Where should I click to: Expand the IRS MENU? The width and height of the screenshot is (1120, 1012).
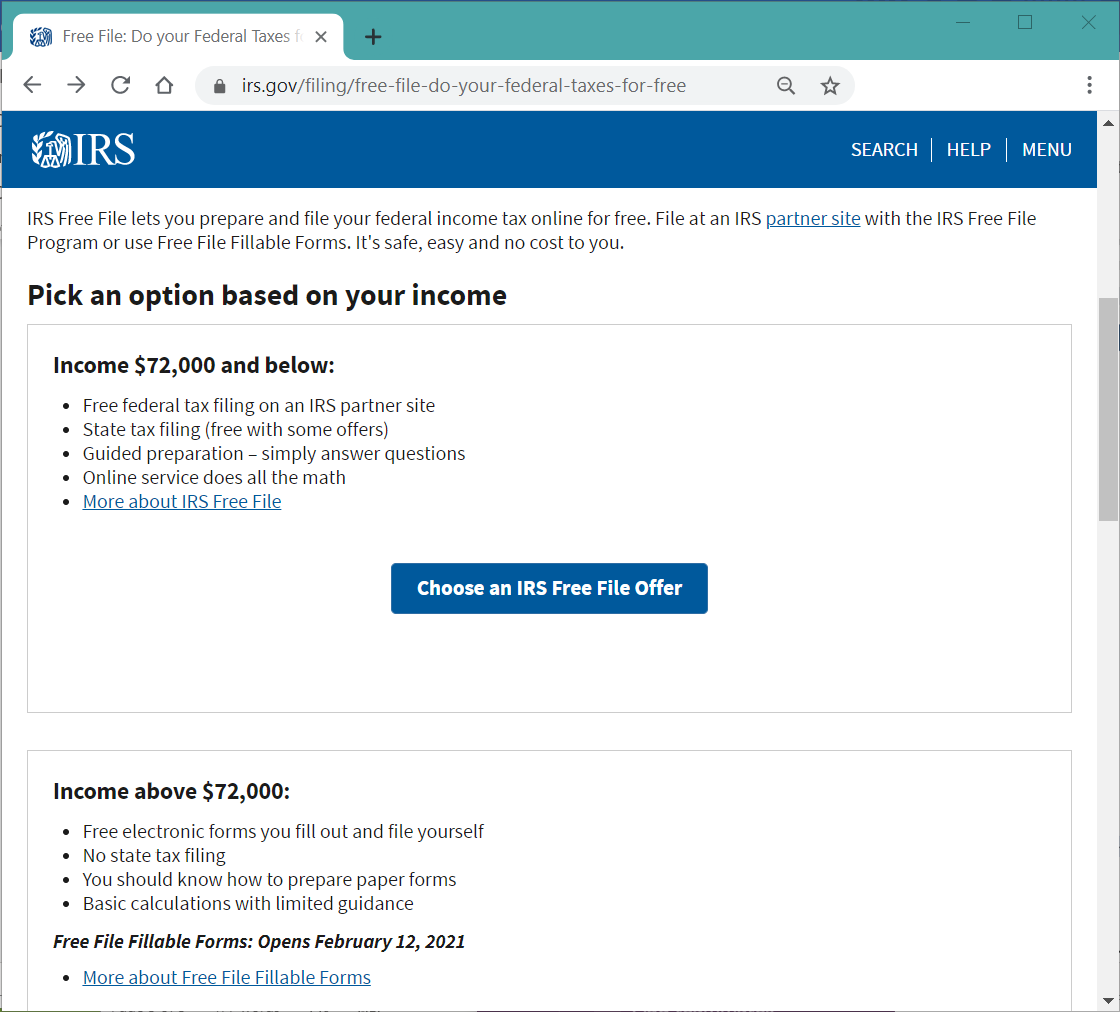coord(1046,150)
